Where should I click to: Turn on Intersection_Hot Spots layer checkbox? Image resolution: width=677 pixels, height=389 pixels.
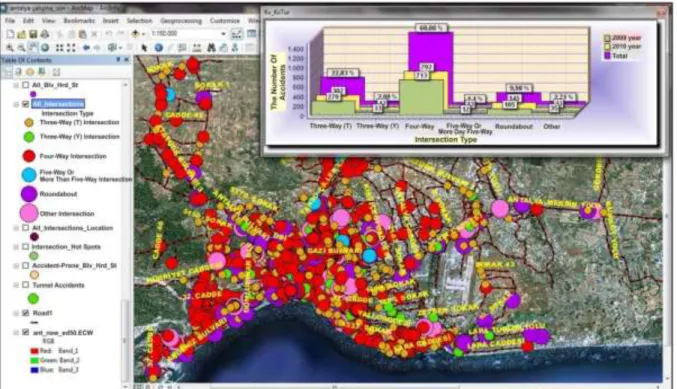click(26, 247)
